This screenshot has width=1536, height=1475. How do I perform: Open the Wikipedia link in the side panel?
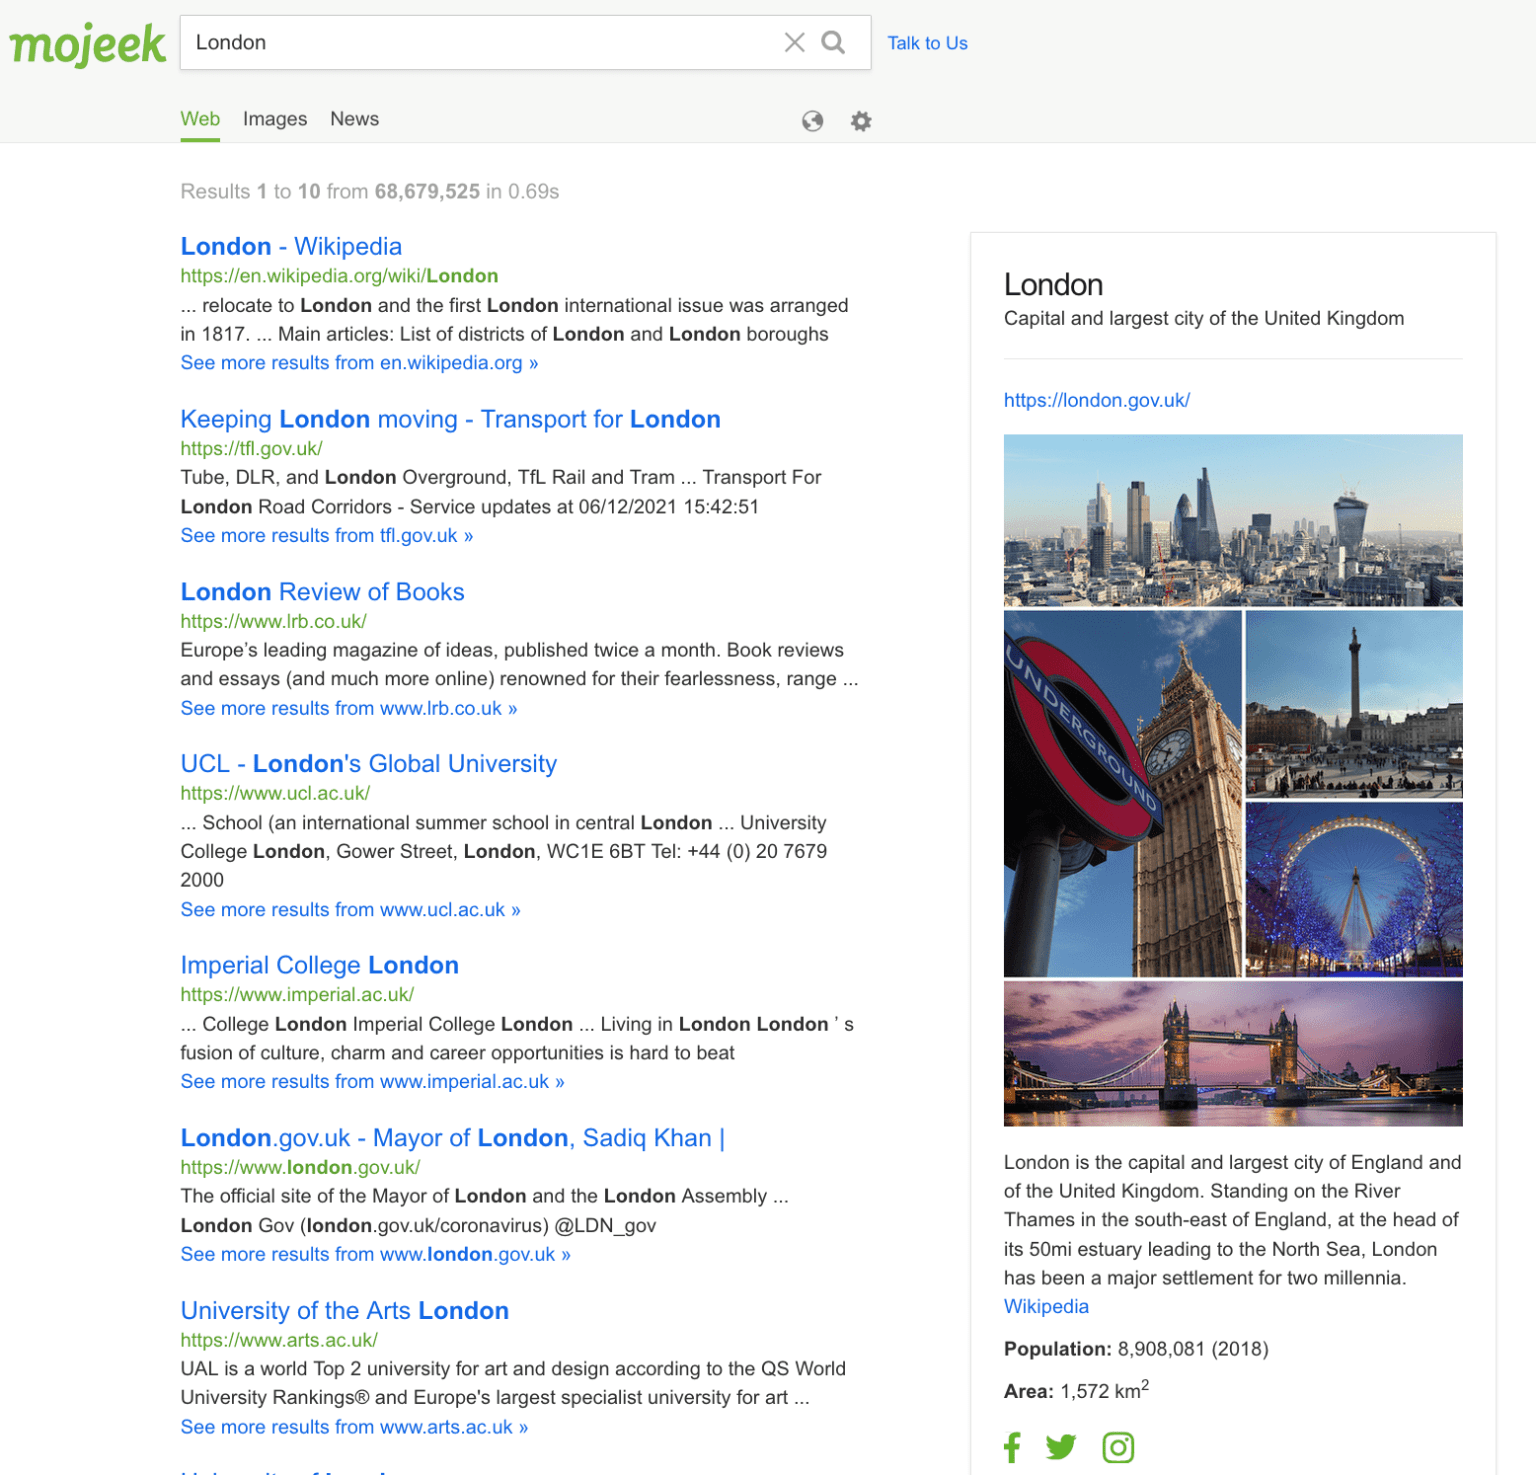[1045, 1306]
